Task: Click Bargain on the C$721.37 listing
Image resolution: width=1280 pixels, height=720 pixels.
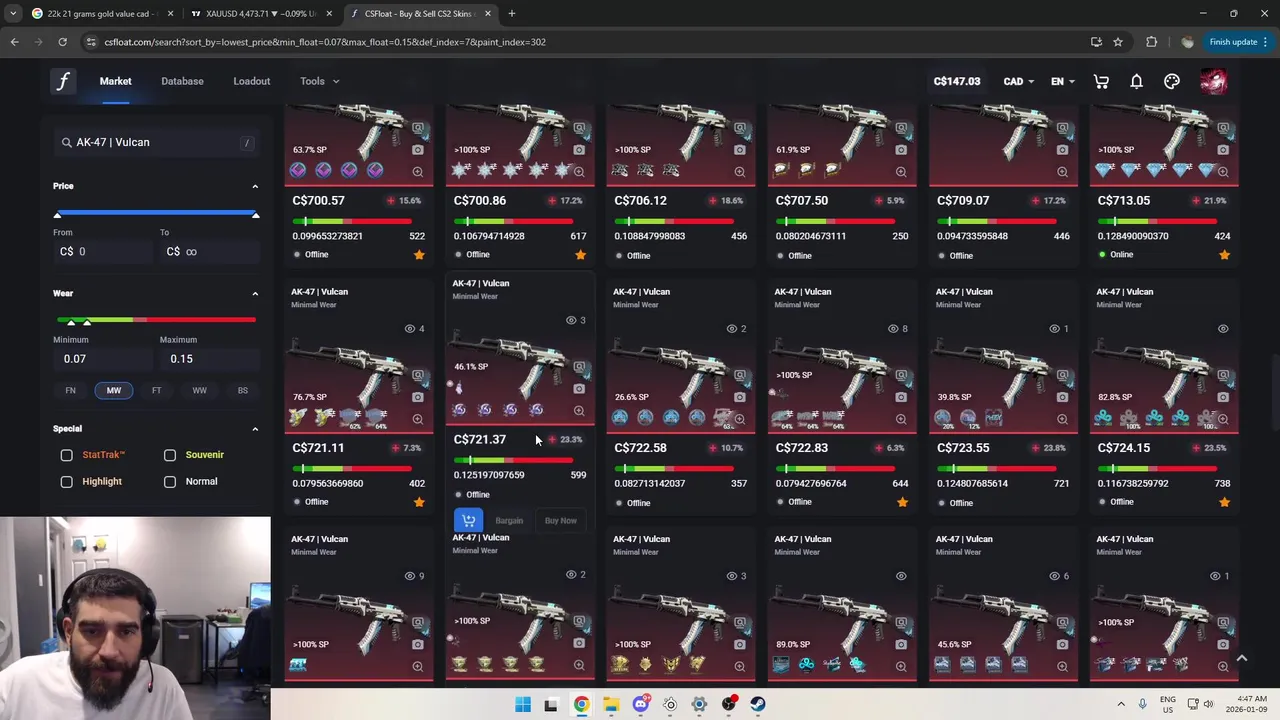Action: [x=509, y=521]
